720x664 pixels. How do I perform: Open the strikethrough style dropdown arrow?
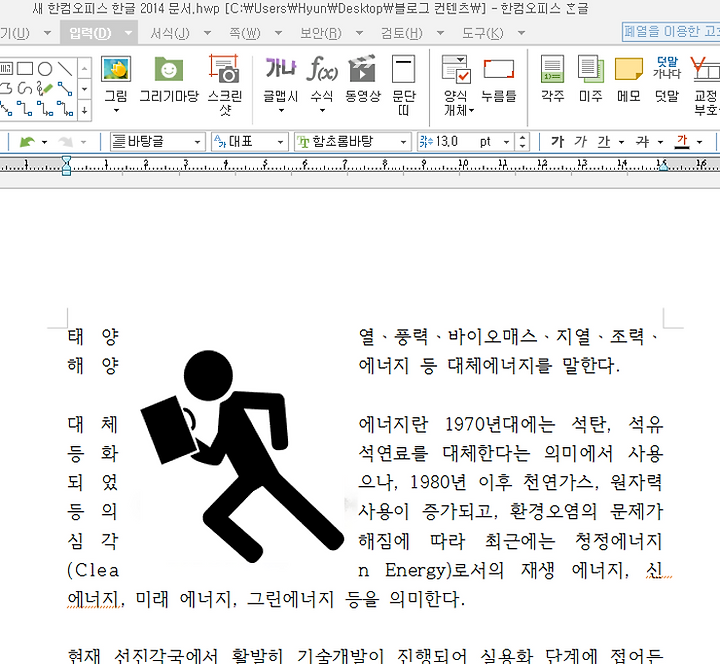[660, 142]
